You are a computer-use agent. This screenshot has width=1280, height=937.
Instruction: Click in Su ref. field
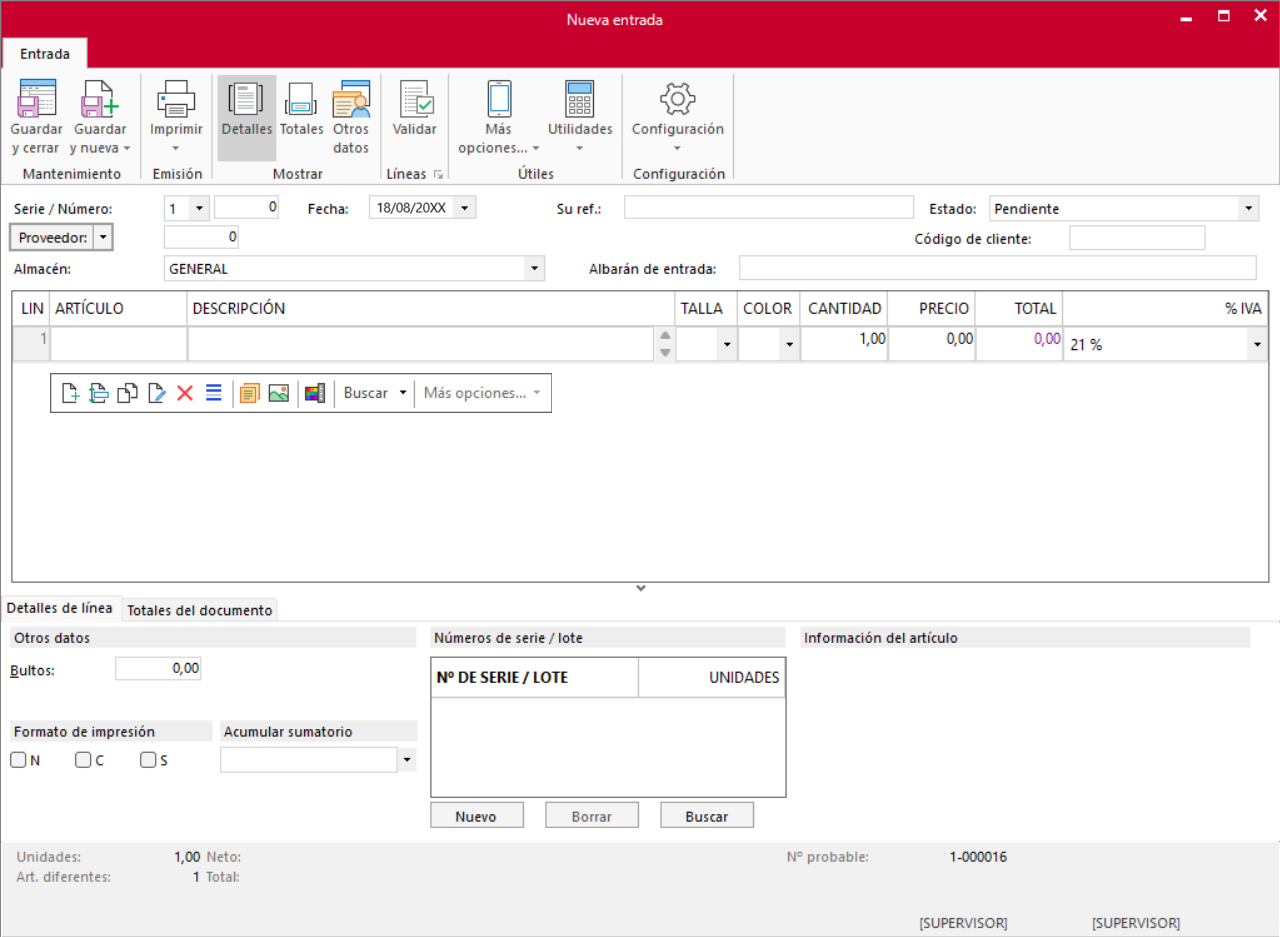coord(769,208)
